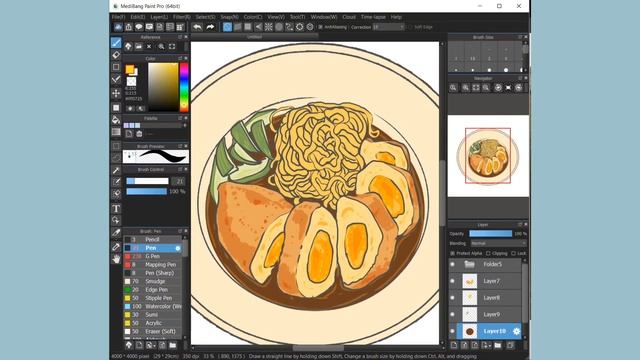Select the Eraser tool in left toolbar
The width and height of the screenshot is (640, 360).
tap(116, 55)
